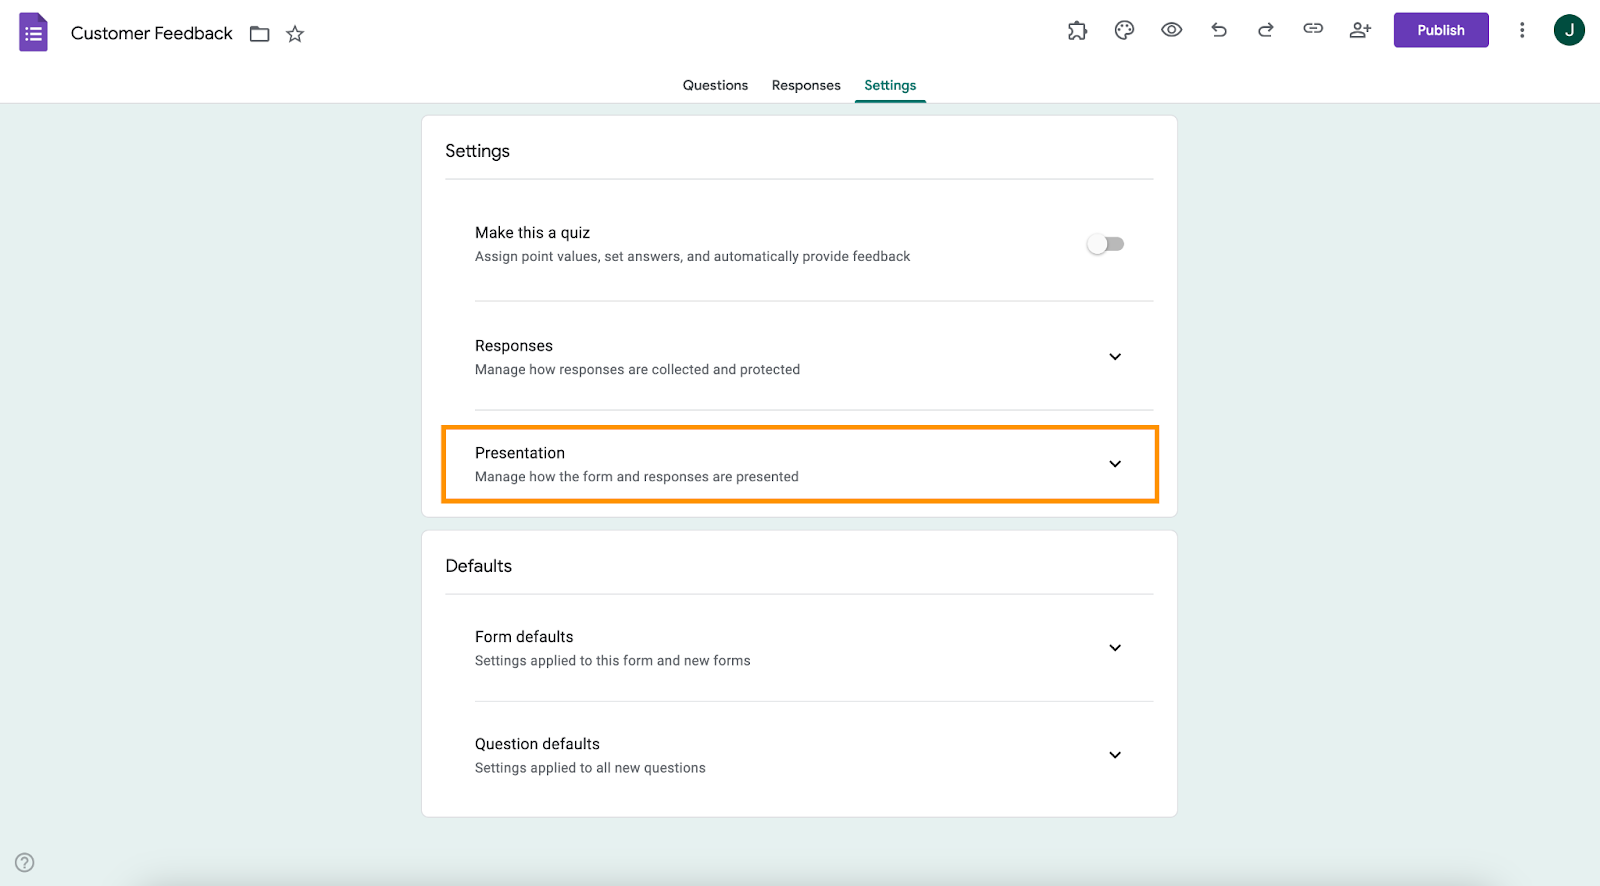
Task: Click the Google Forms home icon
Action: 33,32
